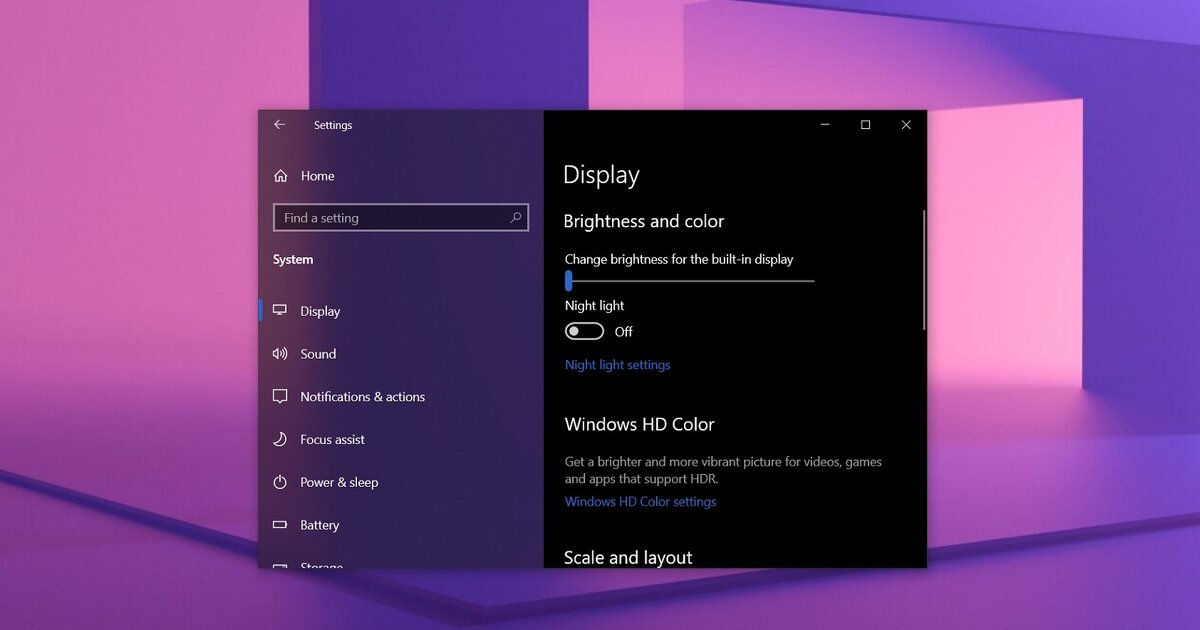Close the Settings window
The height and width of the screenshot is (630, 1200).
[906, 125]
